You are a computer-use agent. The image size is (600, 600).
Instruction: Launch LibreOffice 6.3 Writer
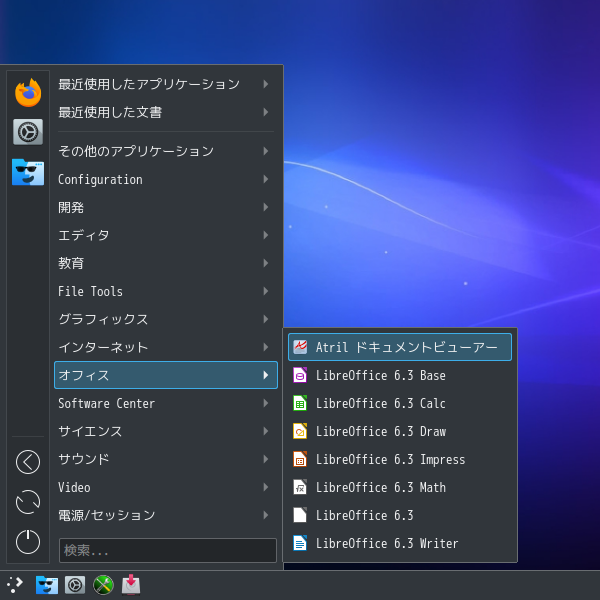tap(400, 543)
